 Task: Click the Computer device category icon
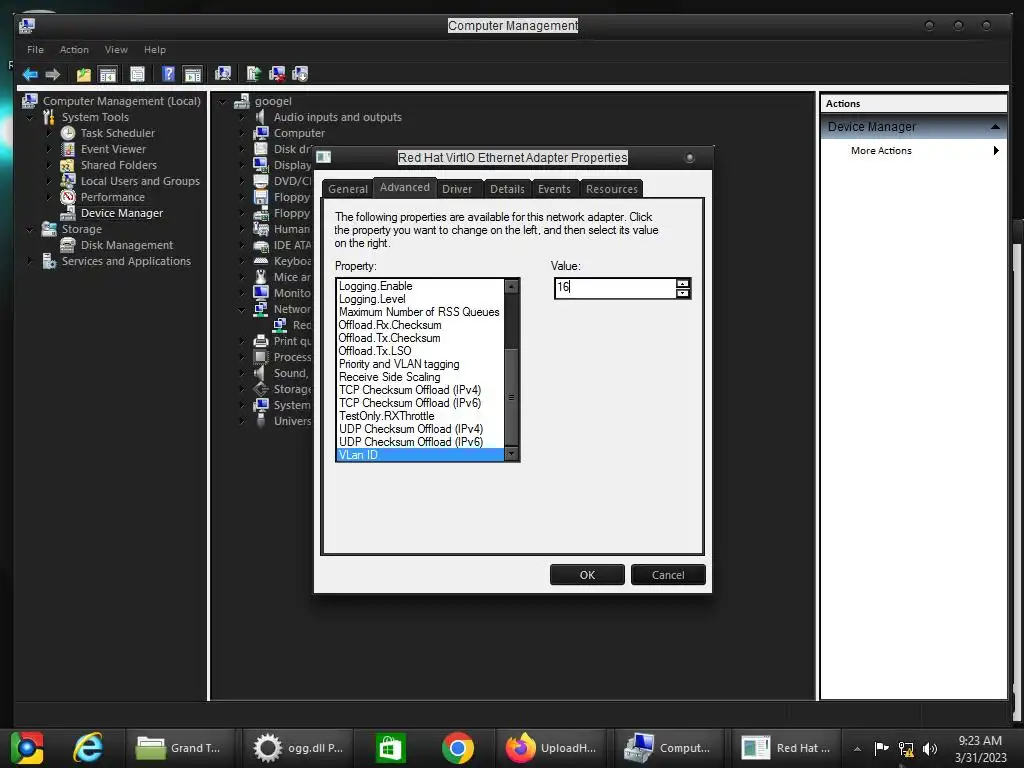coord(261,133)
